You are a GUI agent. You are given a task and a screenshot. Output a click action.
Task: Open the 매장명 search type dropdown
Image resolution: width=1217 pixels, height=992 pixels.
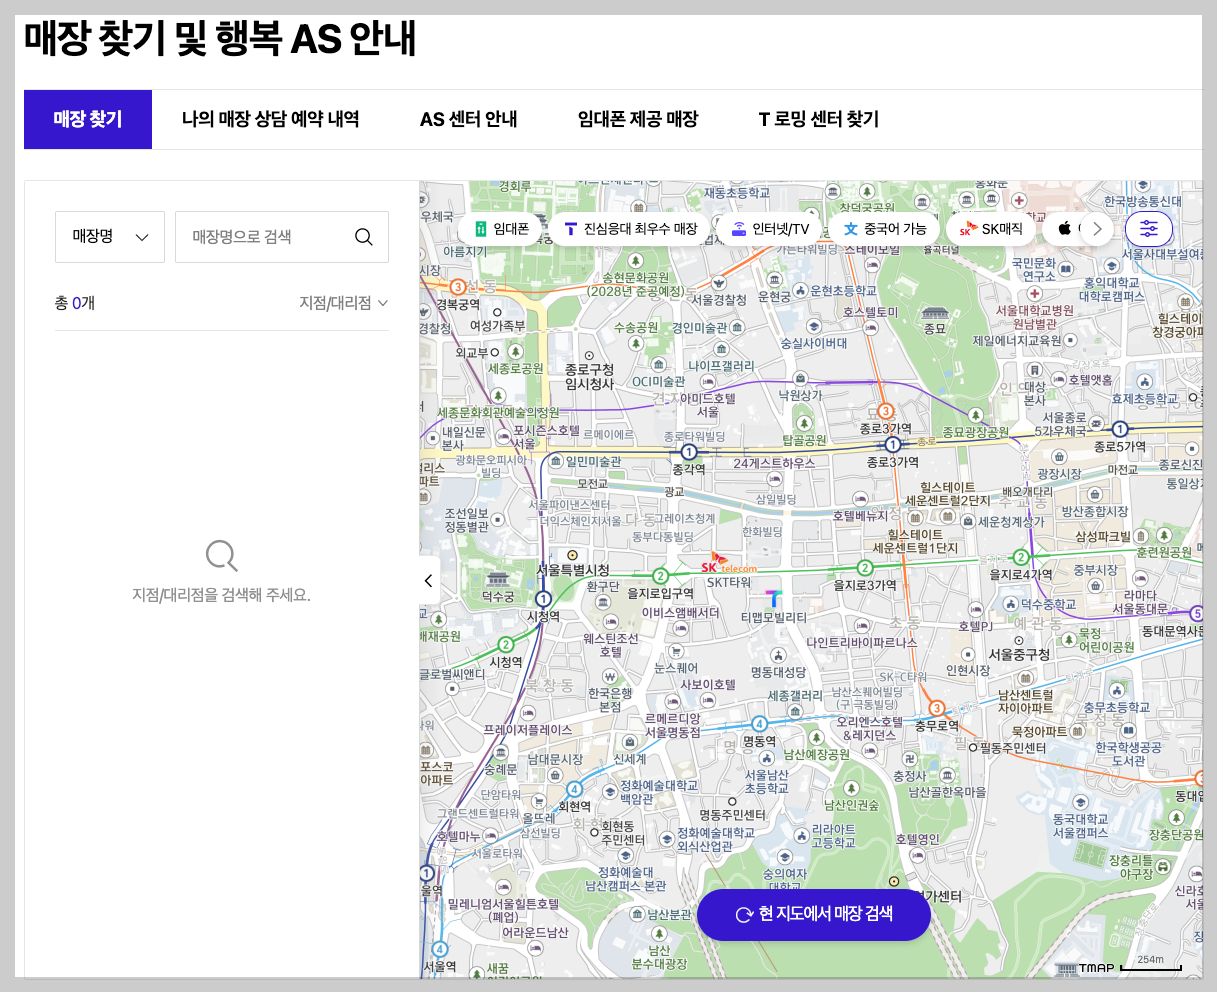[x=110, y=237]
